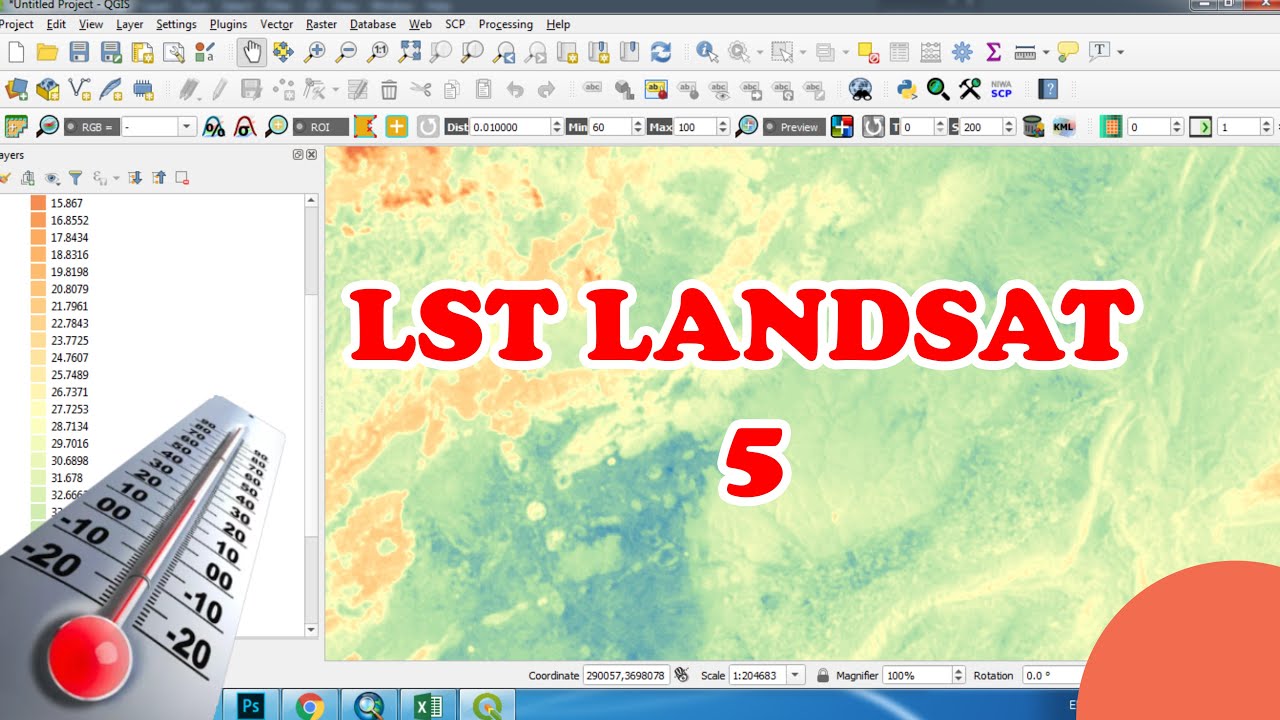Viewport: 1280px width, 720px height.
Task: Toggle the scale lock padlock icon
Action: click(822, 675)
